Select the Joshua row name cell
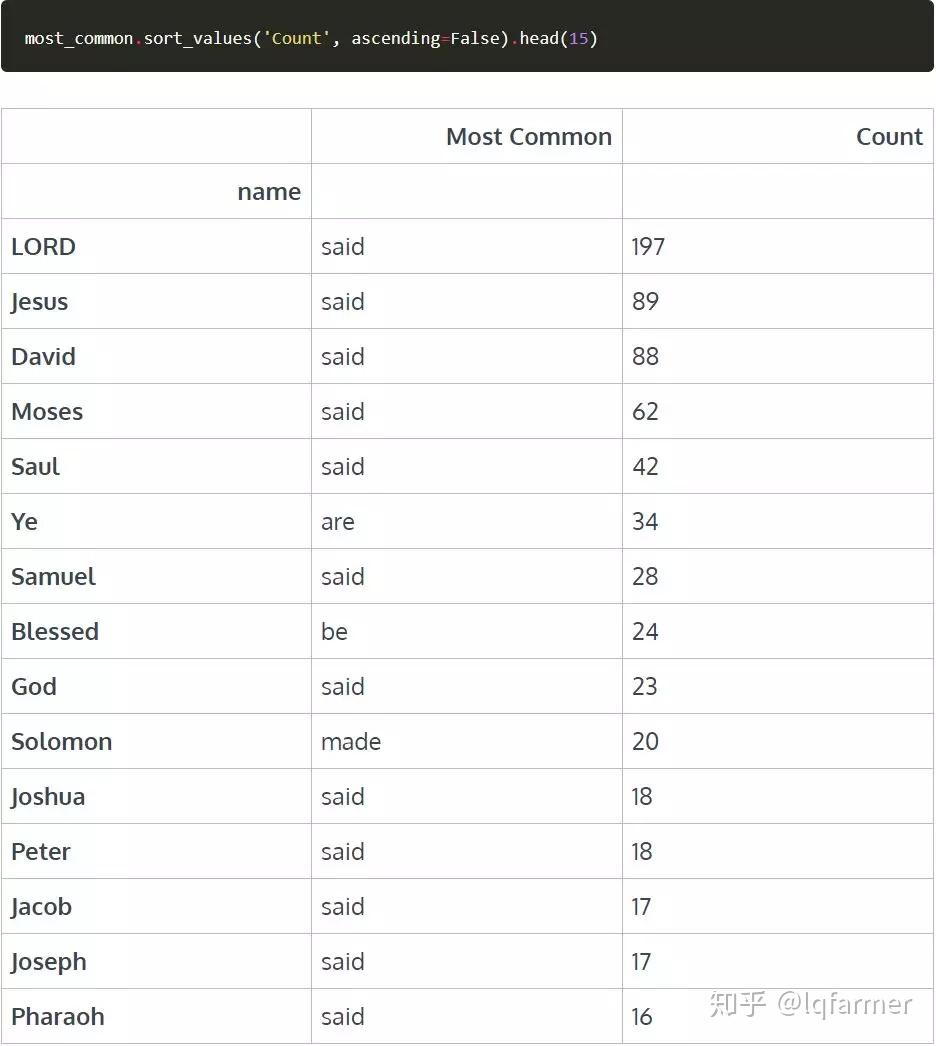This screenshot has width=936, height=1046. pos(48,797)
